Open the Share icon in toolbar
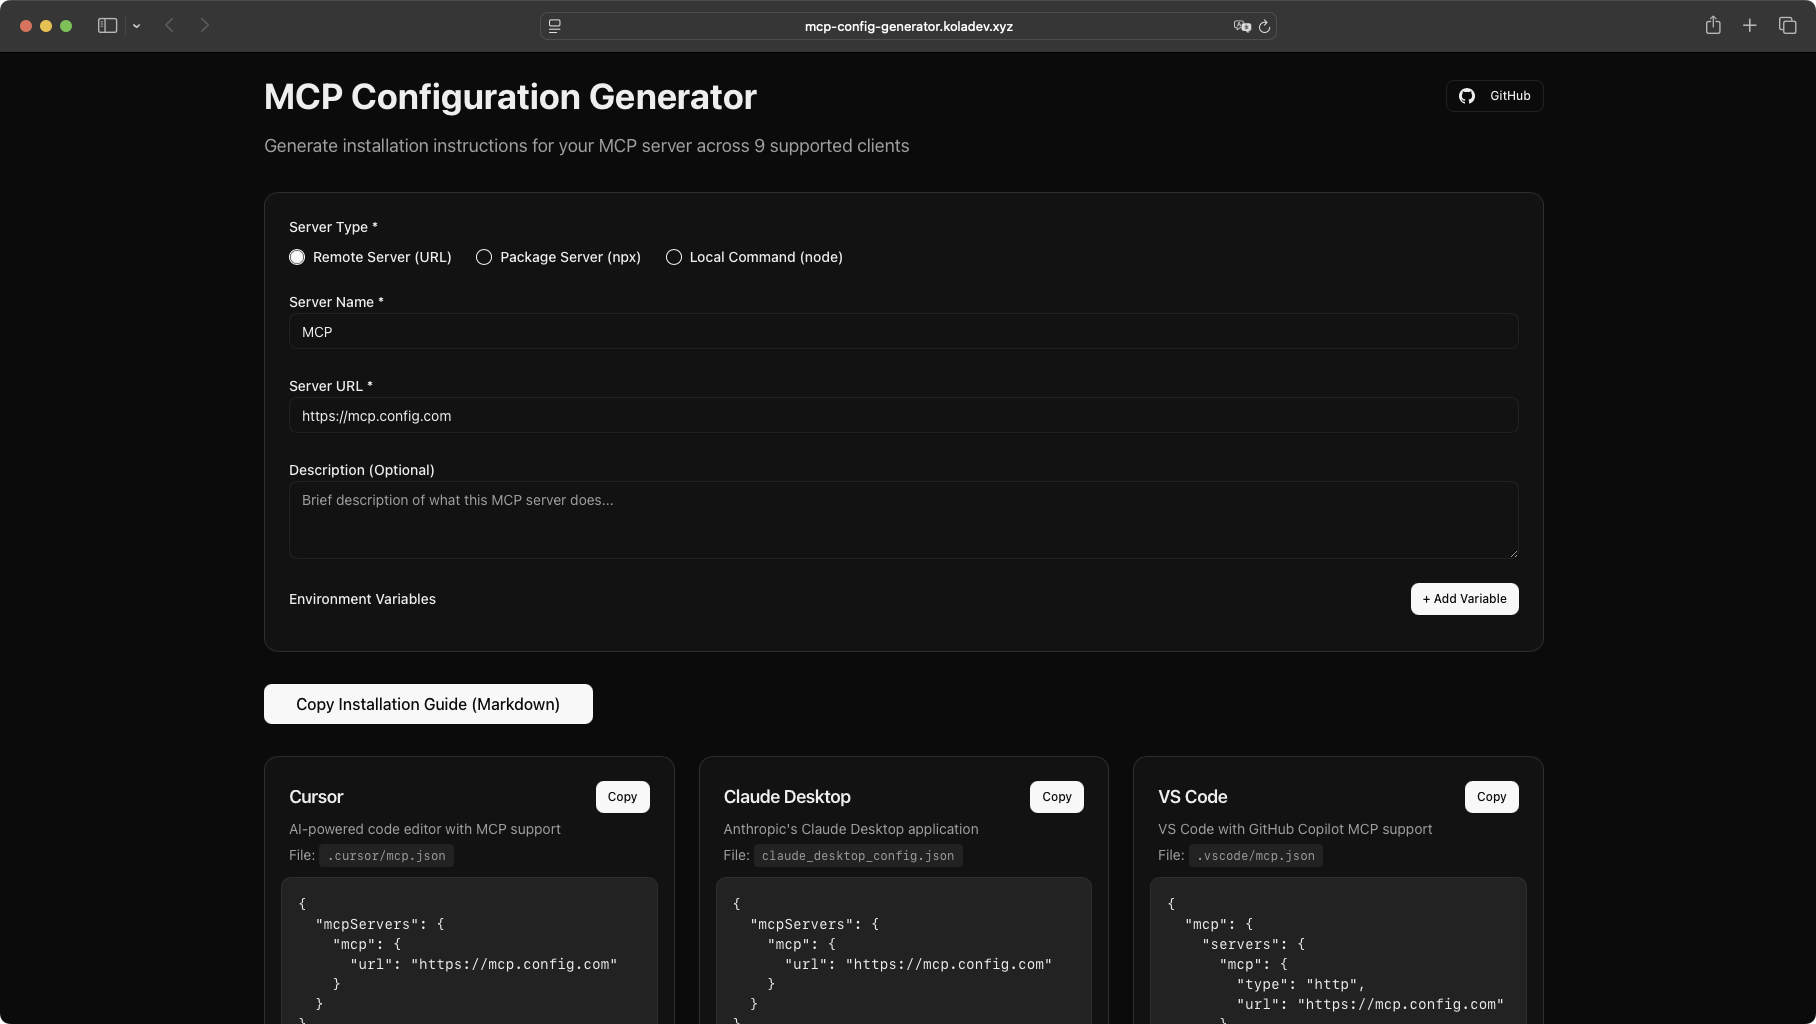 1713,26
